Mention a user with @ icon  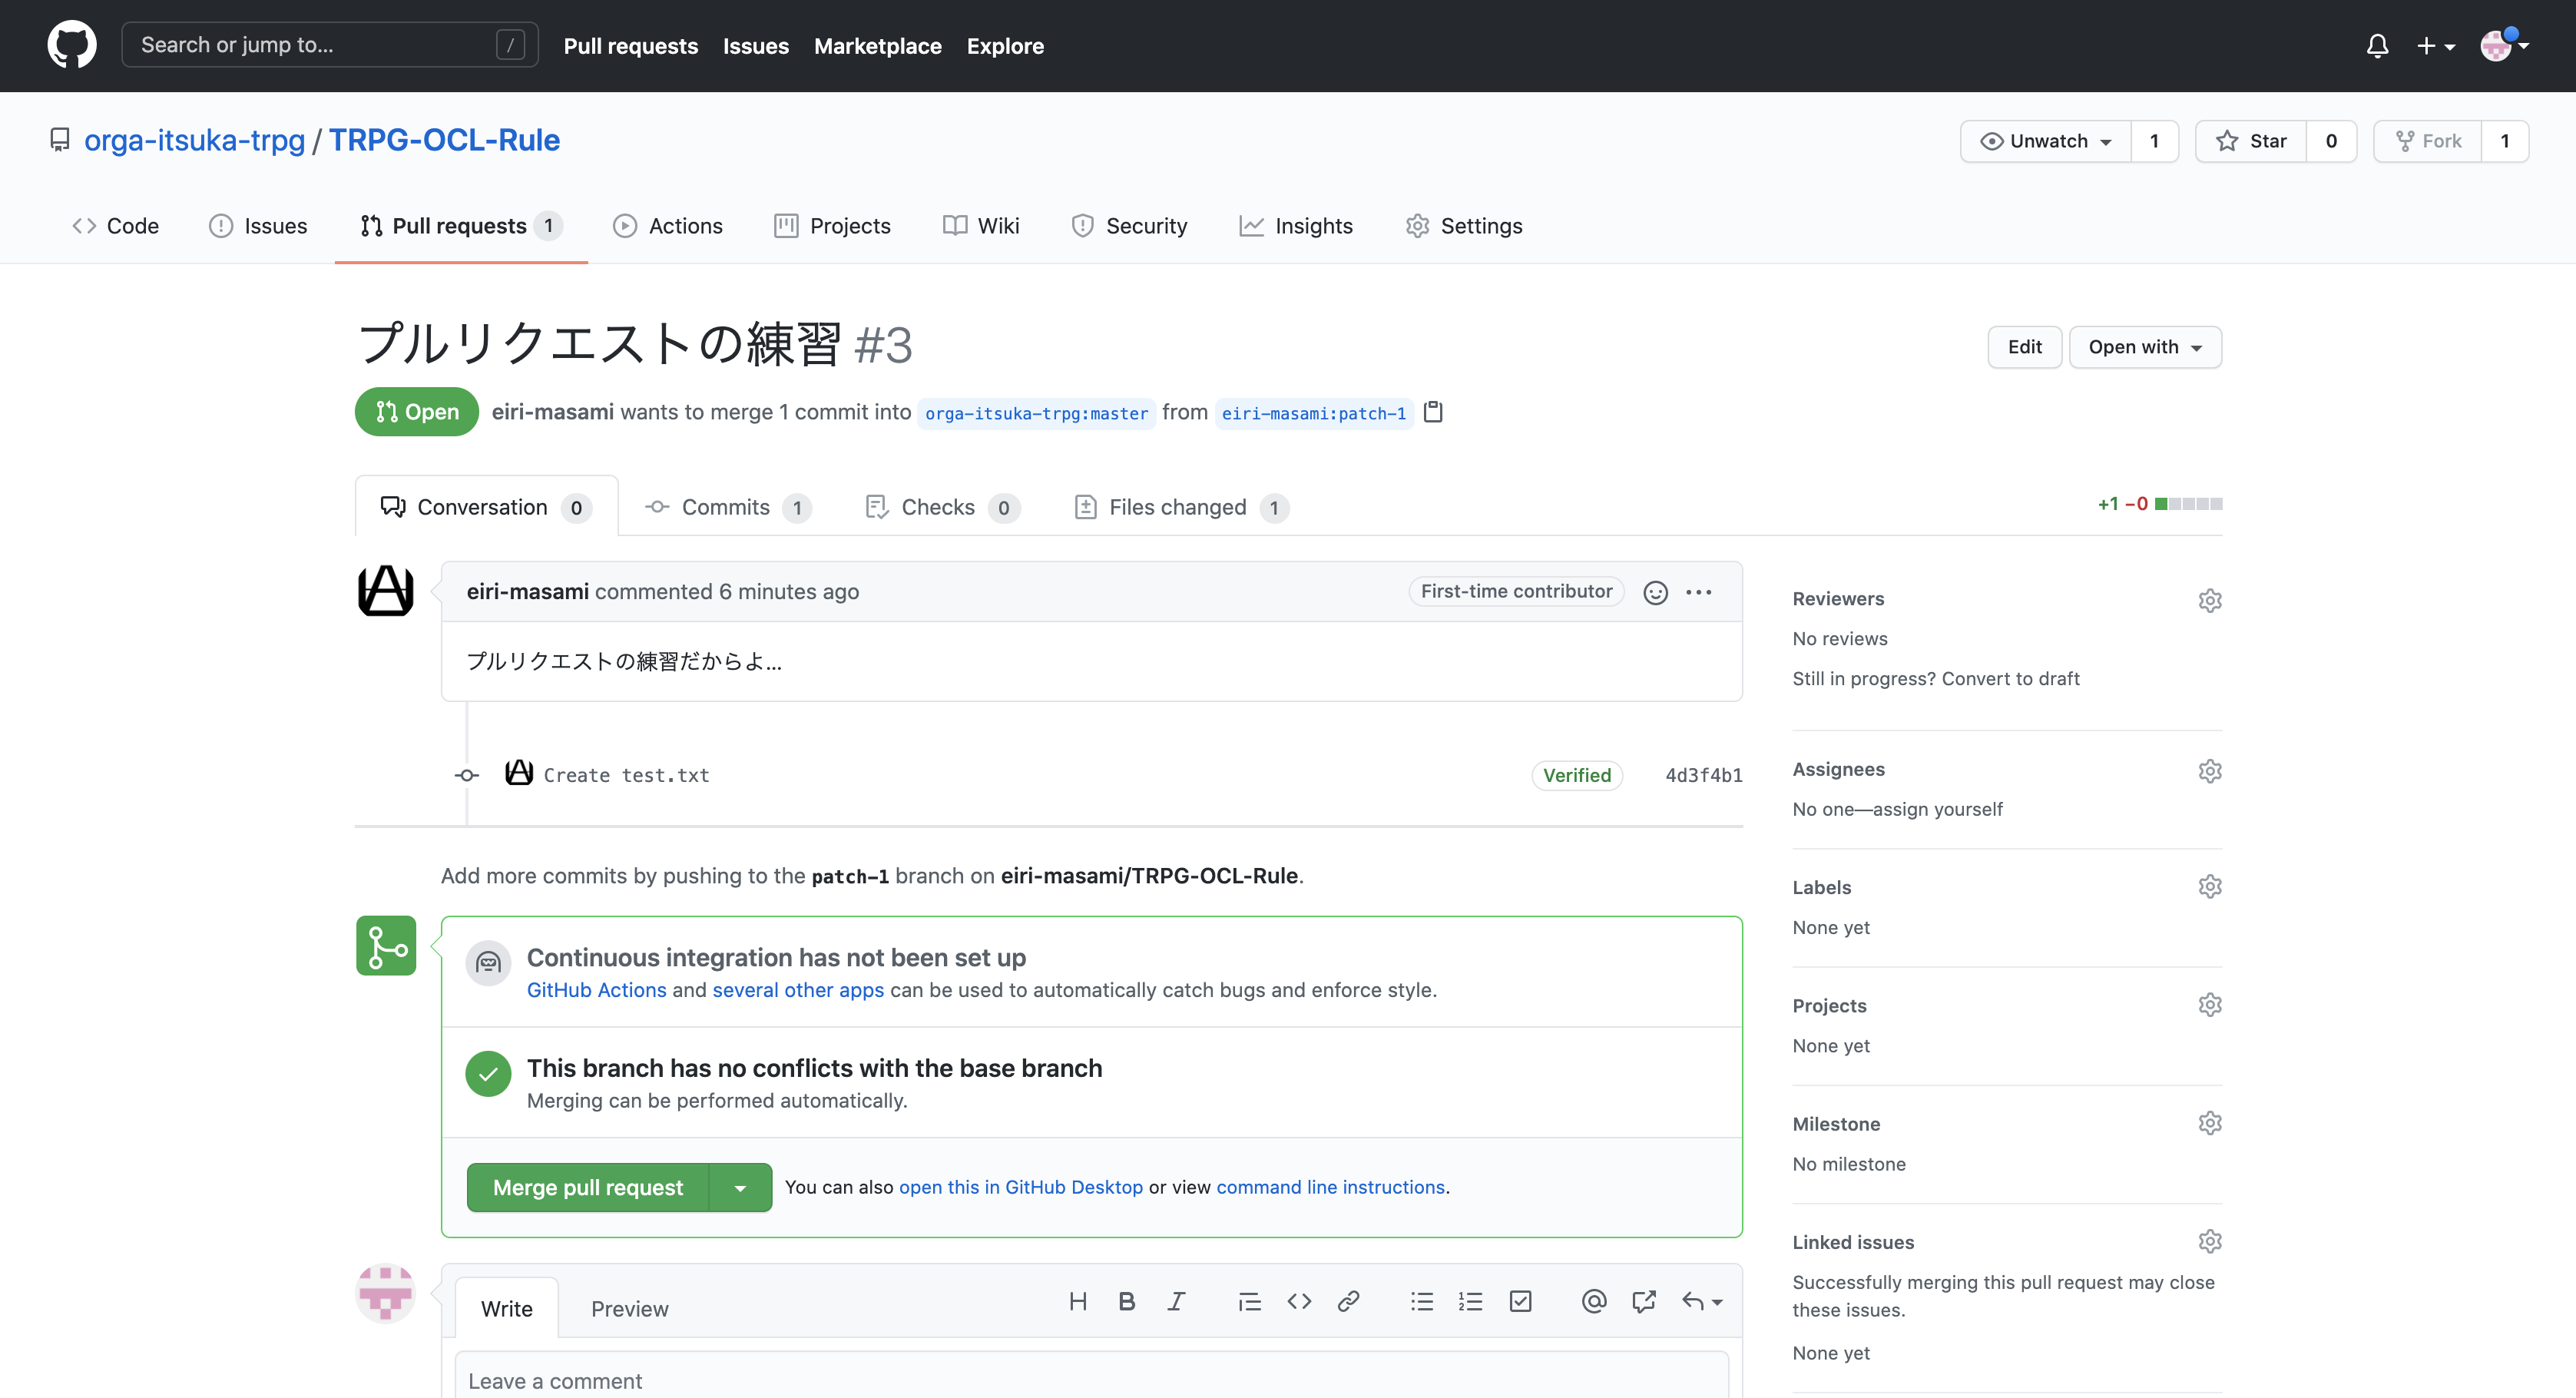click(x=1594, y=1301)
